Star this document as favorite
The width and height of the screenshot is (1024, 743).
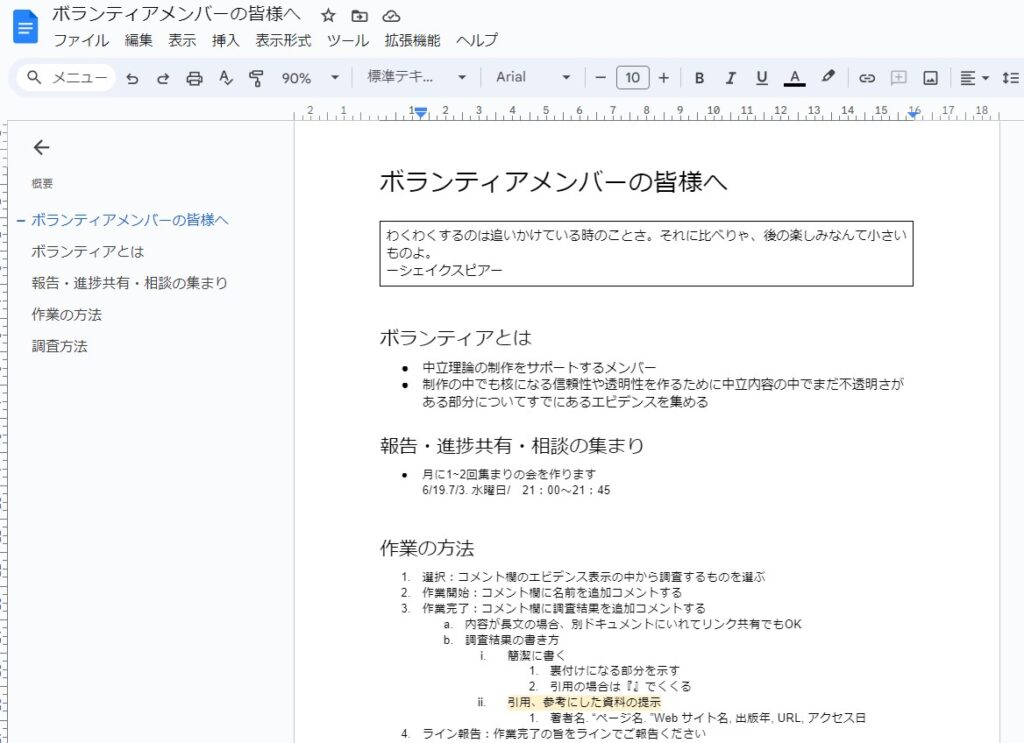click(x=328, y=15)
